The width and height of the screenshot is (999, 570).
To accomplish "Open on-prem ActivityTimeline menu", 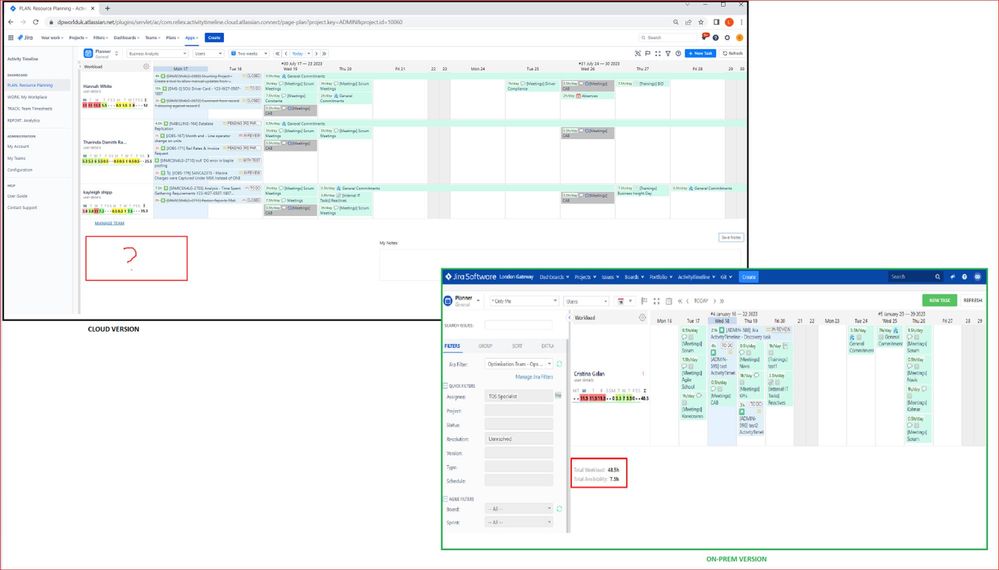I will (x=696, y=276).
